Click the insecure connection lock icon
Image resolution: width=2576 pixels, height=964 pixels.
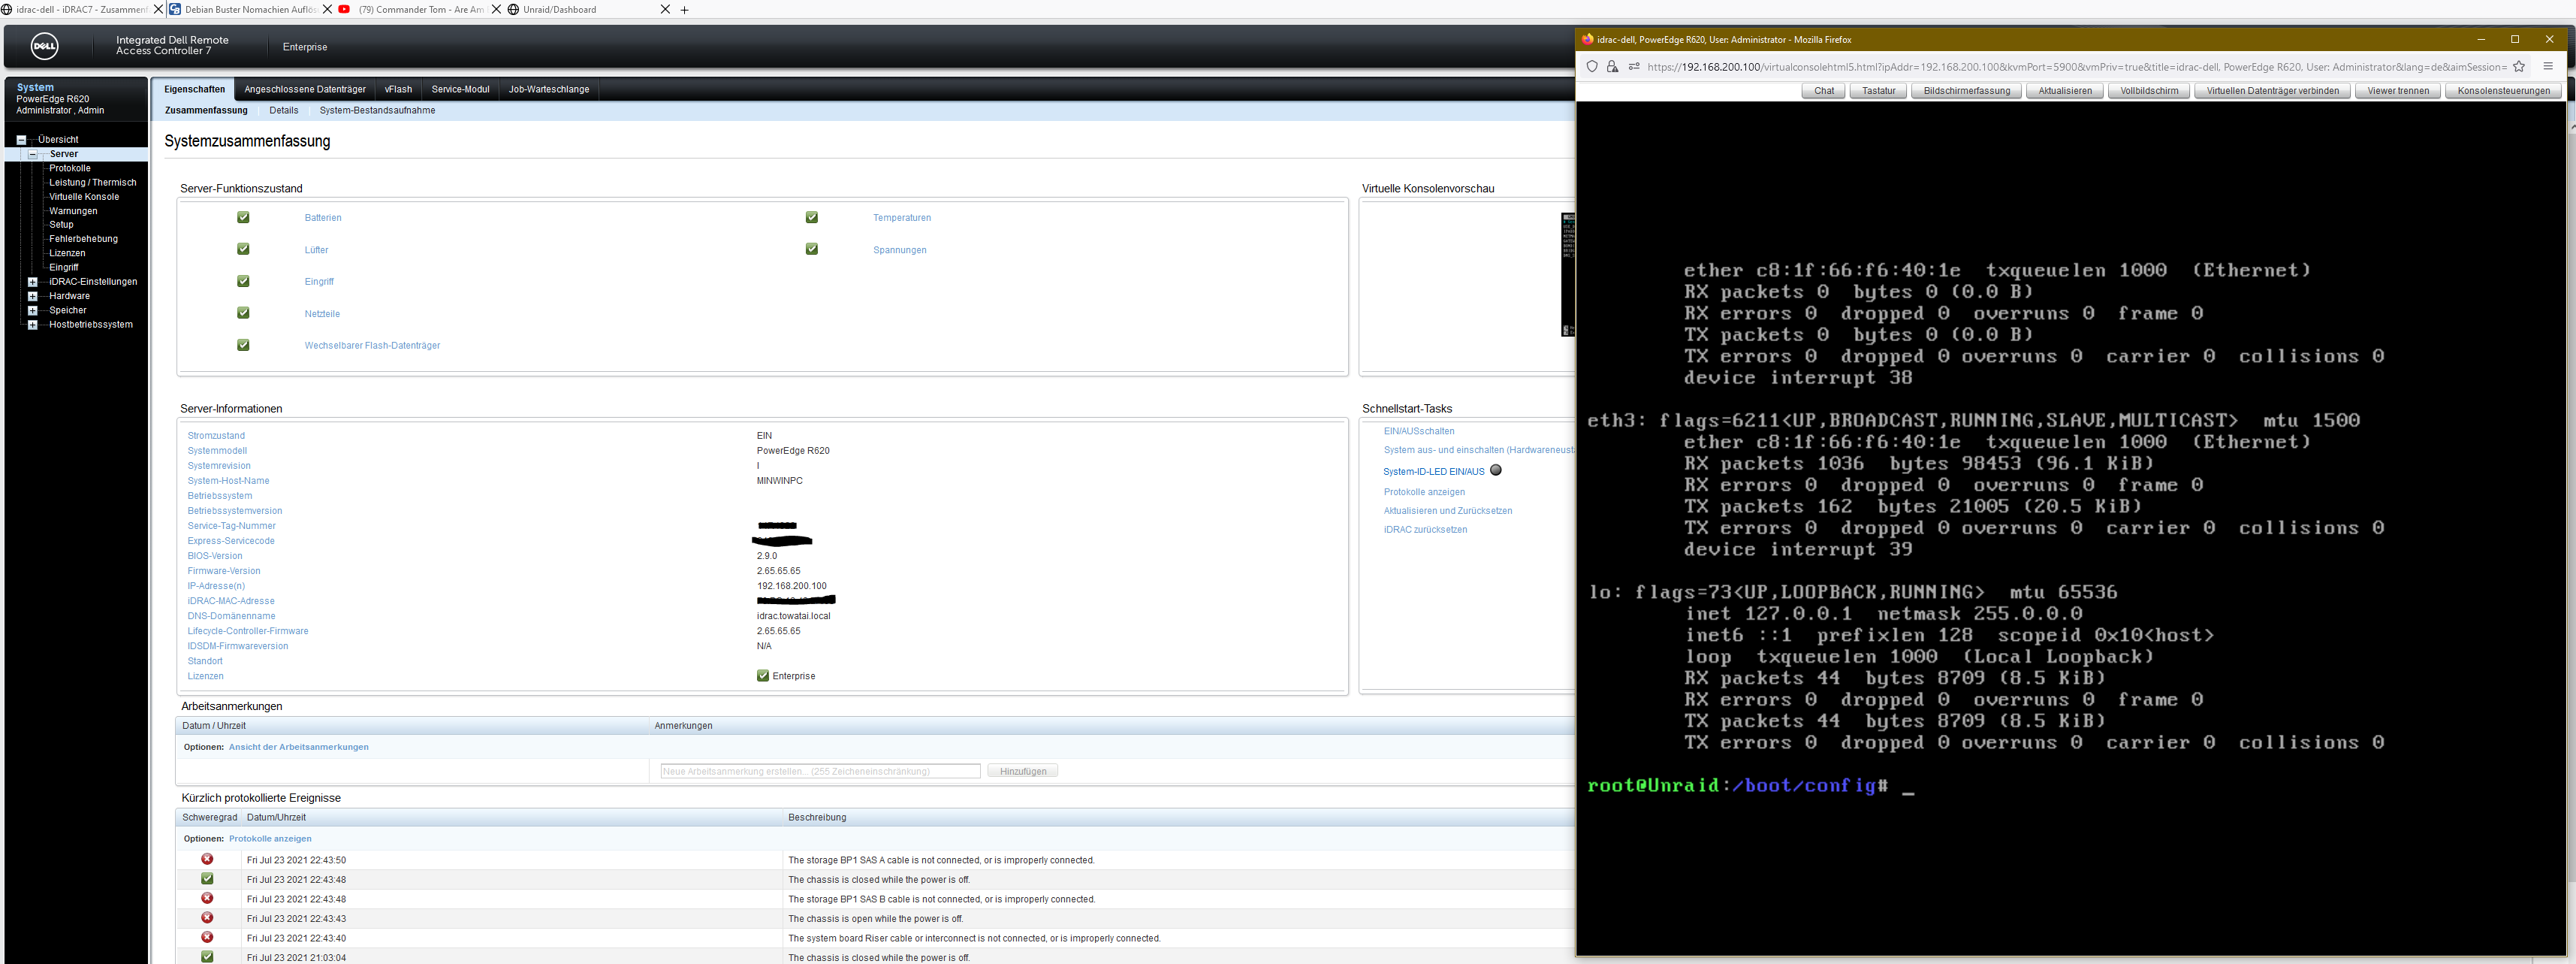point(1612,67)
